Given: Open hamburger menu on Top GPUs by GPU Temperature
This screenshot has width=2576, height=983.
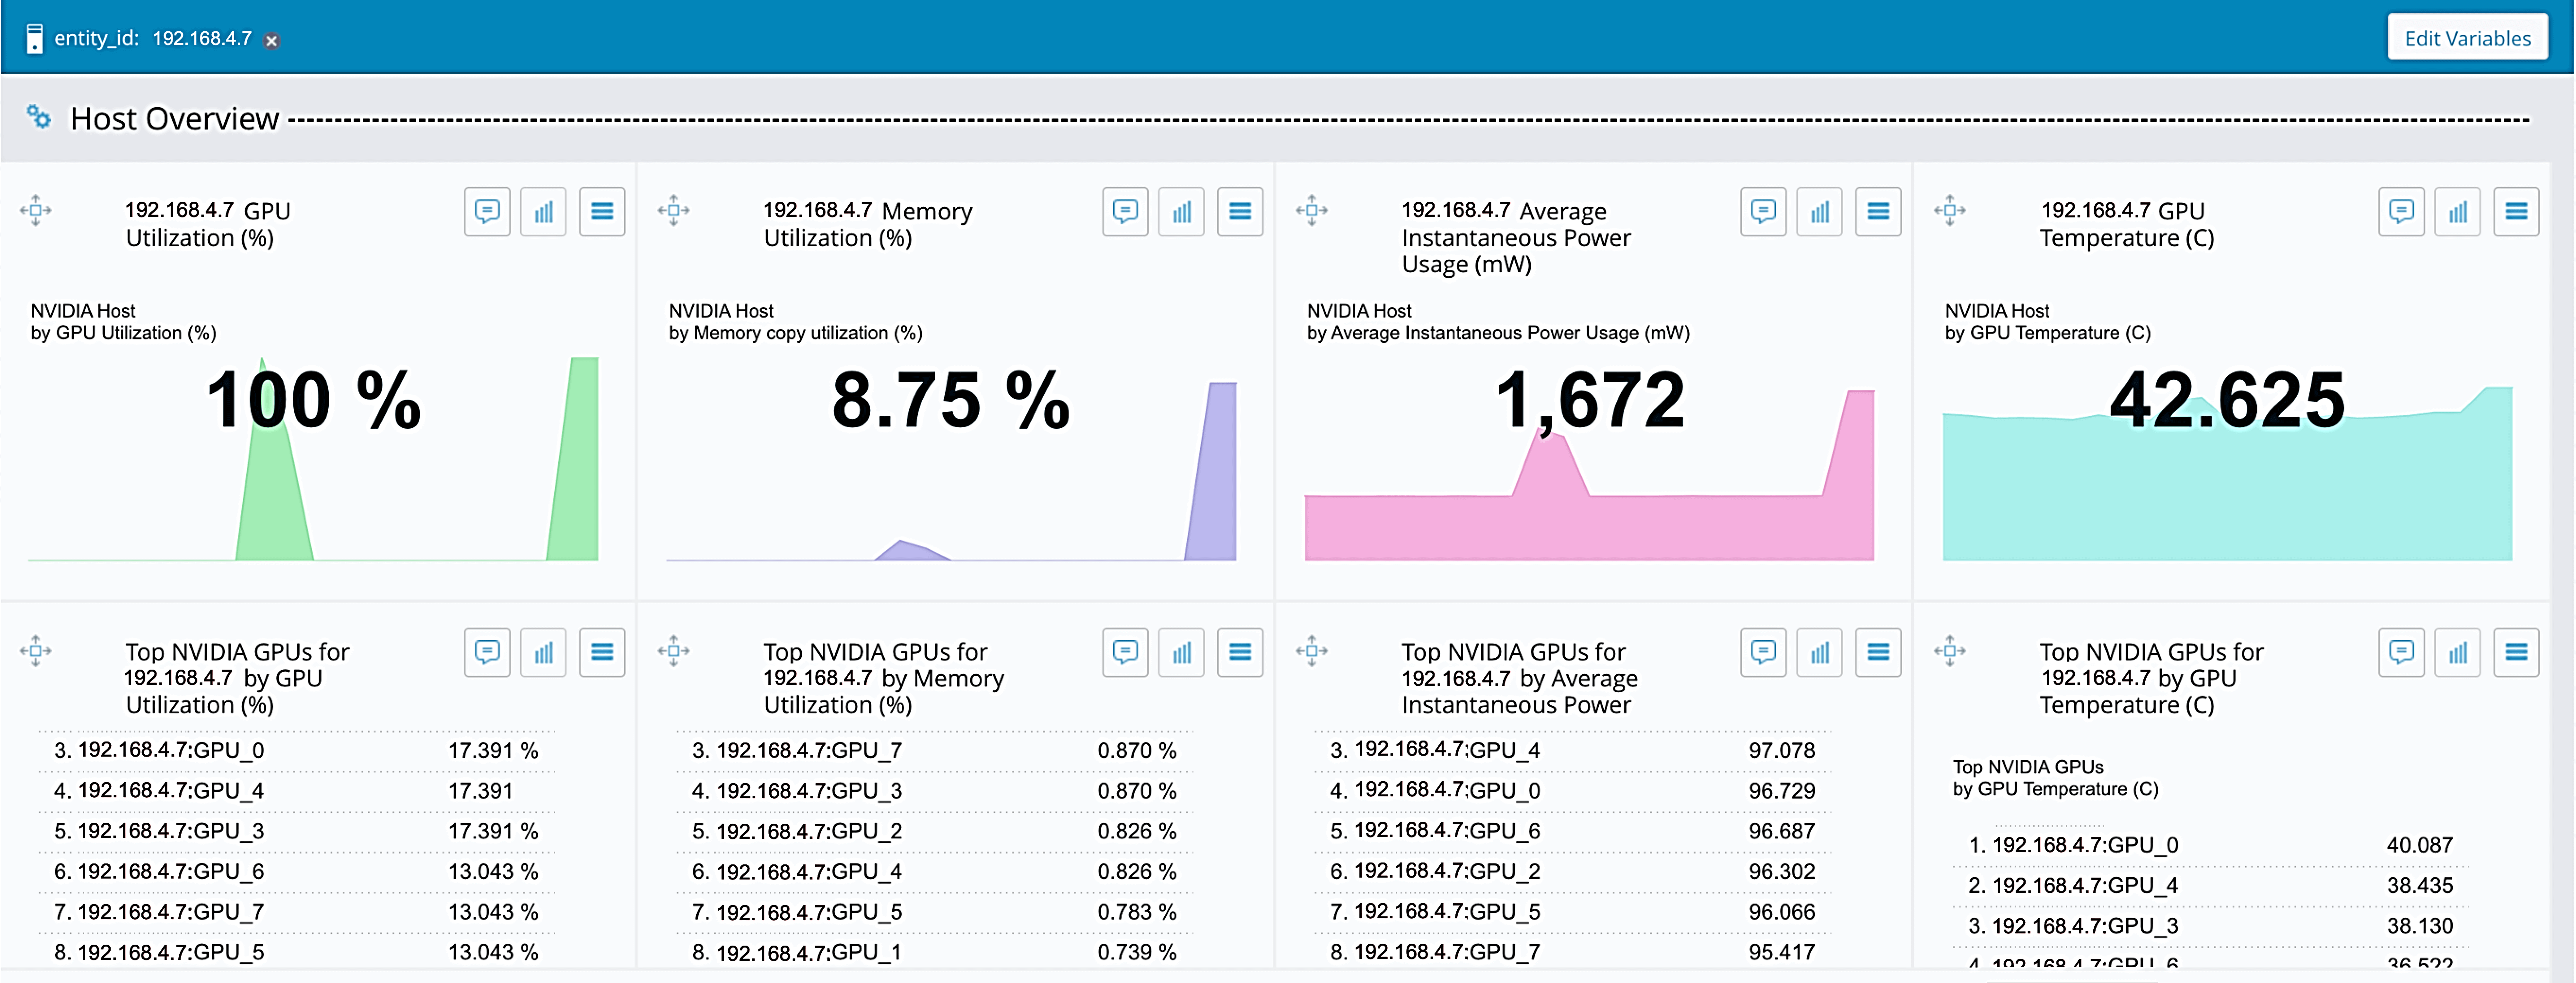Looking at the screenshot, I should (2516, 653).
